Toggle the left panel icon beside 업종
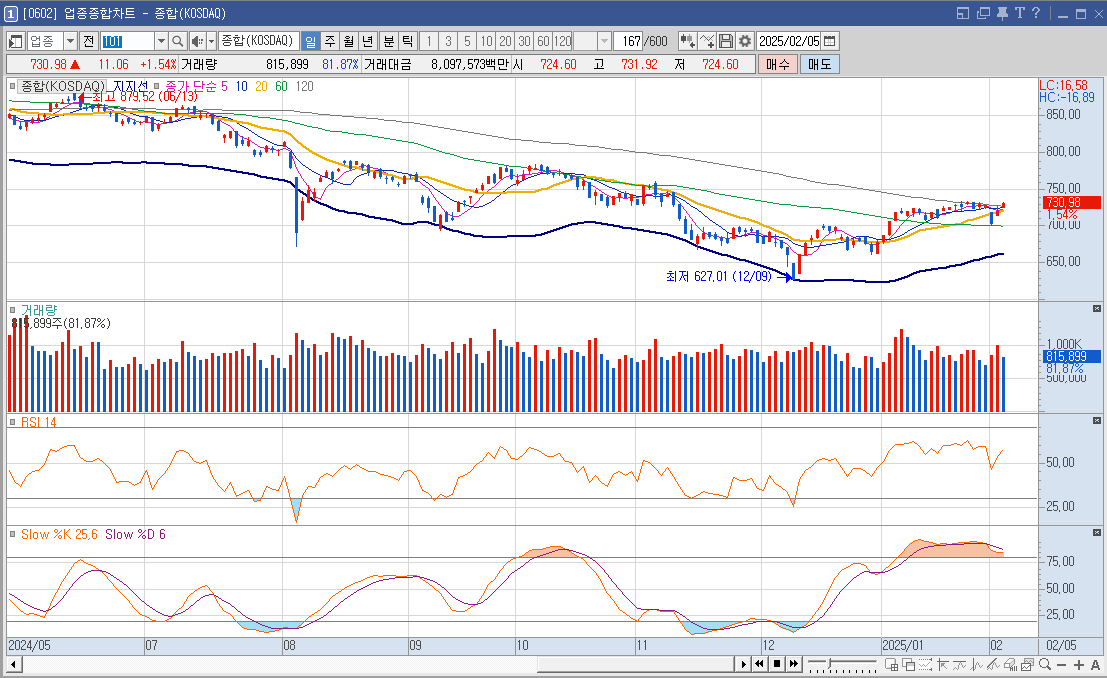Viewport: 1107px width, 678px height. click(x=16, y=42)
